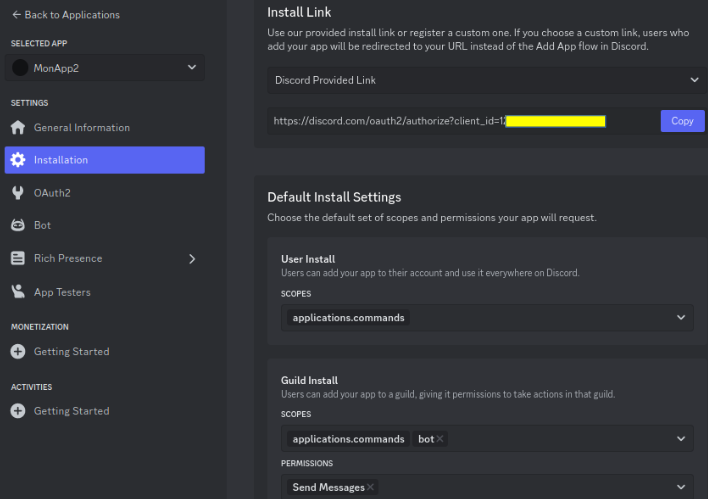
Task: Open the Bot settings page
Action: [x=105, y=225]
